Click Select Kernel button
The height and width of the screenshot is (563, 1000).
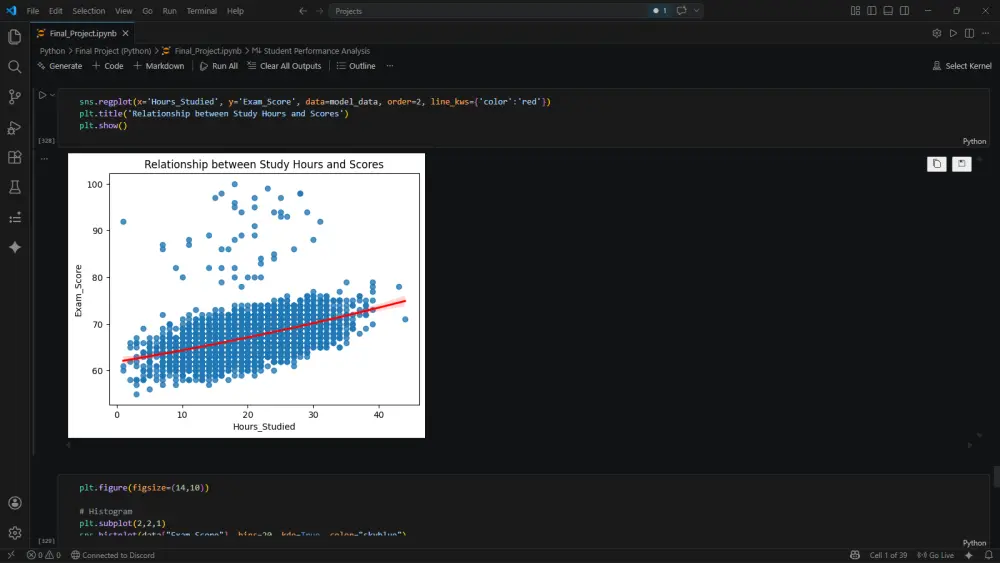coord(962,66)
